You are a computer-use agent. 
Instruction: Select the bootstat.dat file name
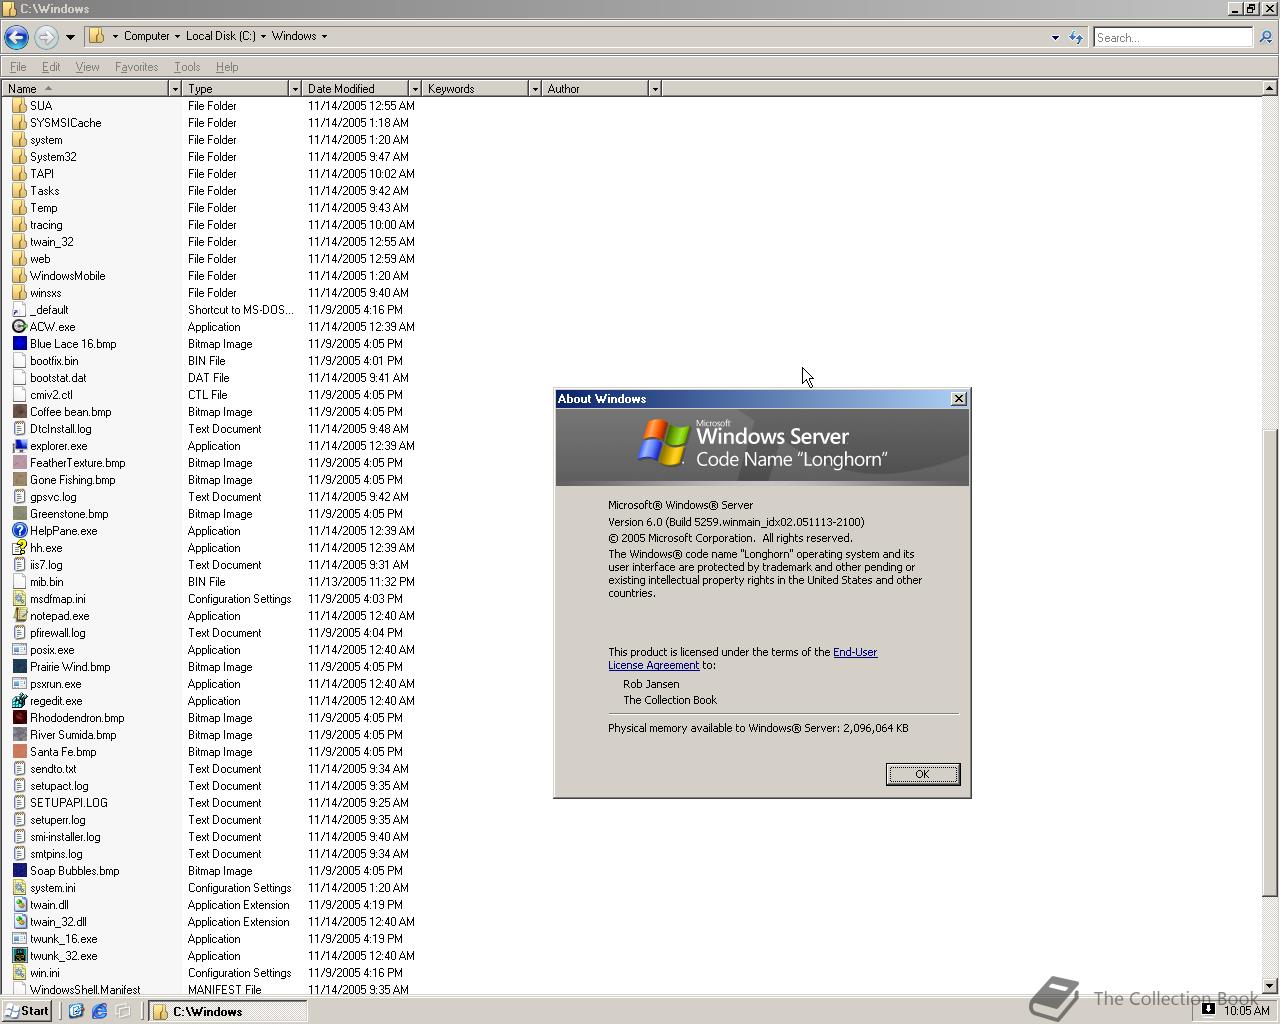(x=58, y=378)
